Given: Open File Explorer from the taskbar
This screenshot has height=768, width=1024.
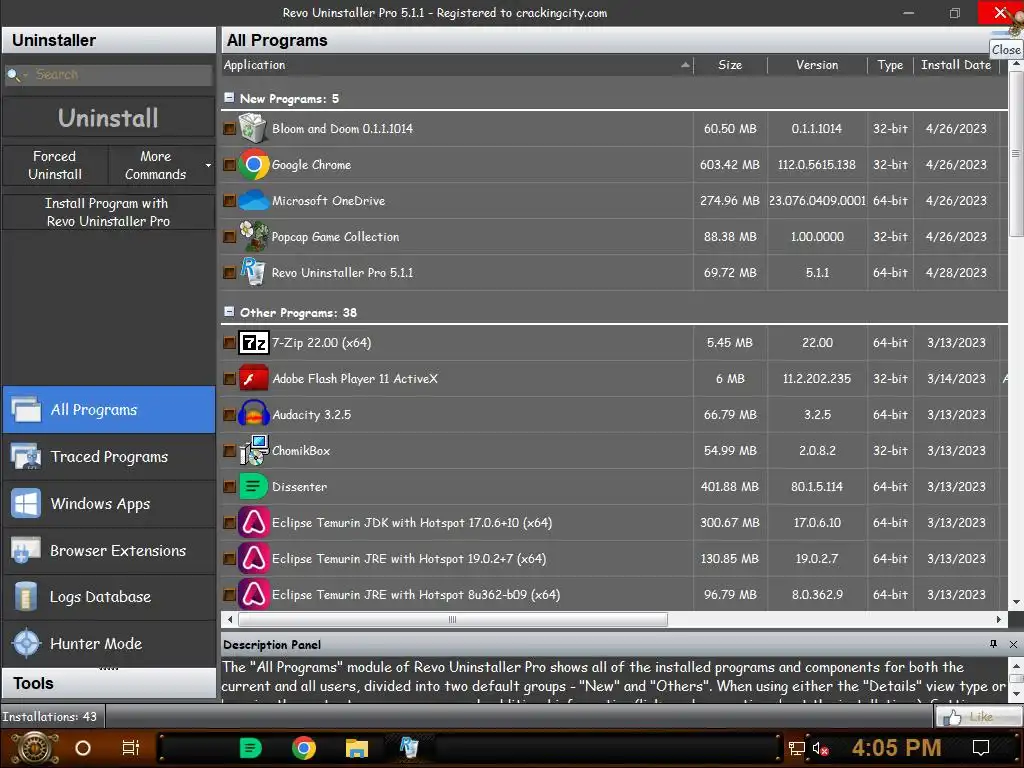Looking at the screenshot, I should (357, 748).
